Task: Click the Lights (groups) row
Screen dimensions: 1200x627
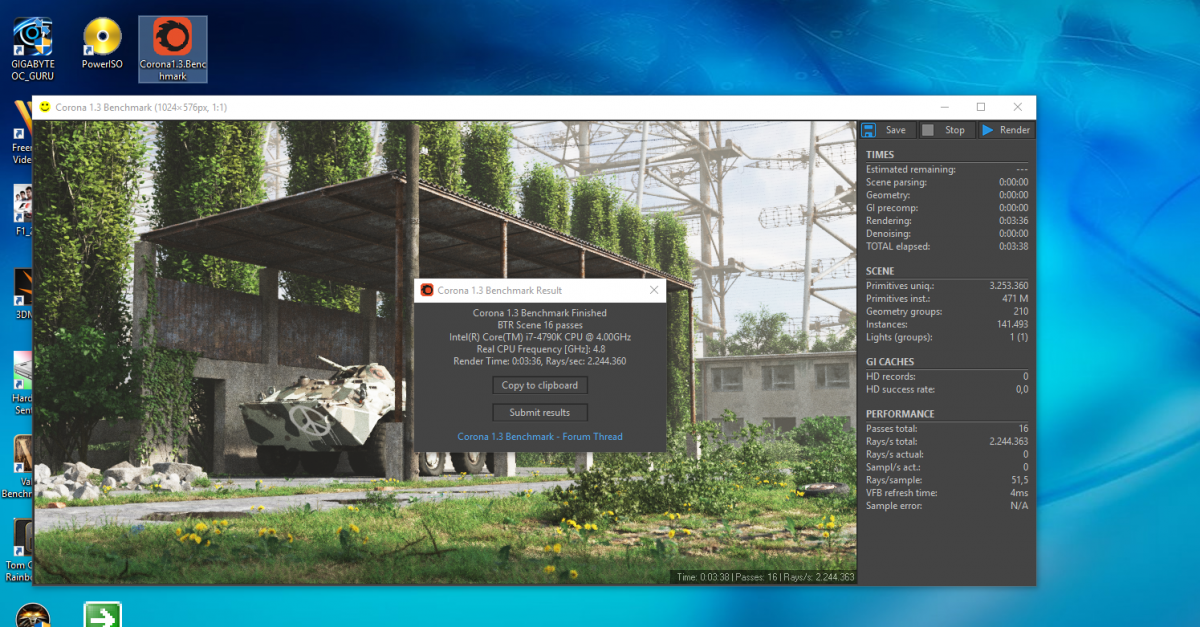Action: tap(946, 337)
